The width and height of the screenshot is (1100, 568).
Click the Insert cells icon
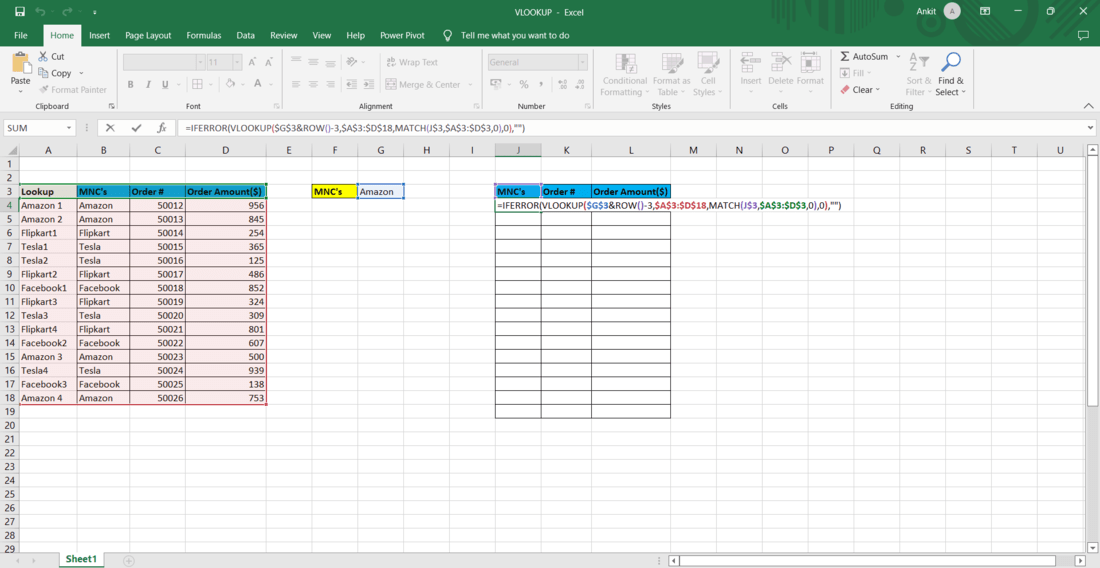tap(751, 63)
